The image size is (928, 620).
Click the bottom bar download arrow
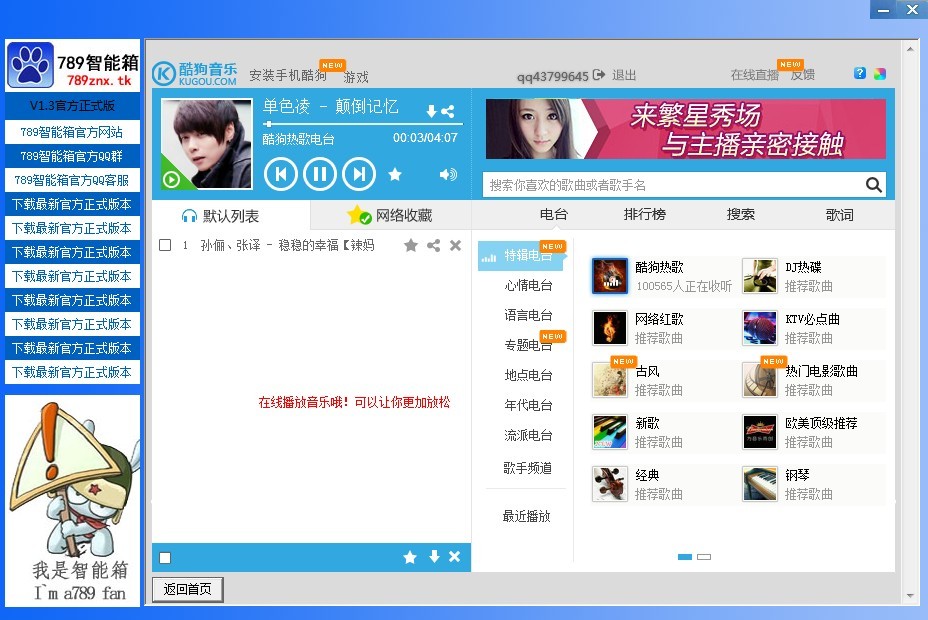[x=434, y=556]
